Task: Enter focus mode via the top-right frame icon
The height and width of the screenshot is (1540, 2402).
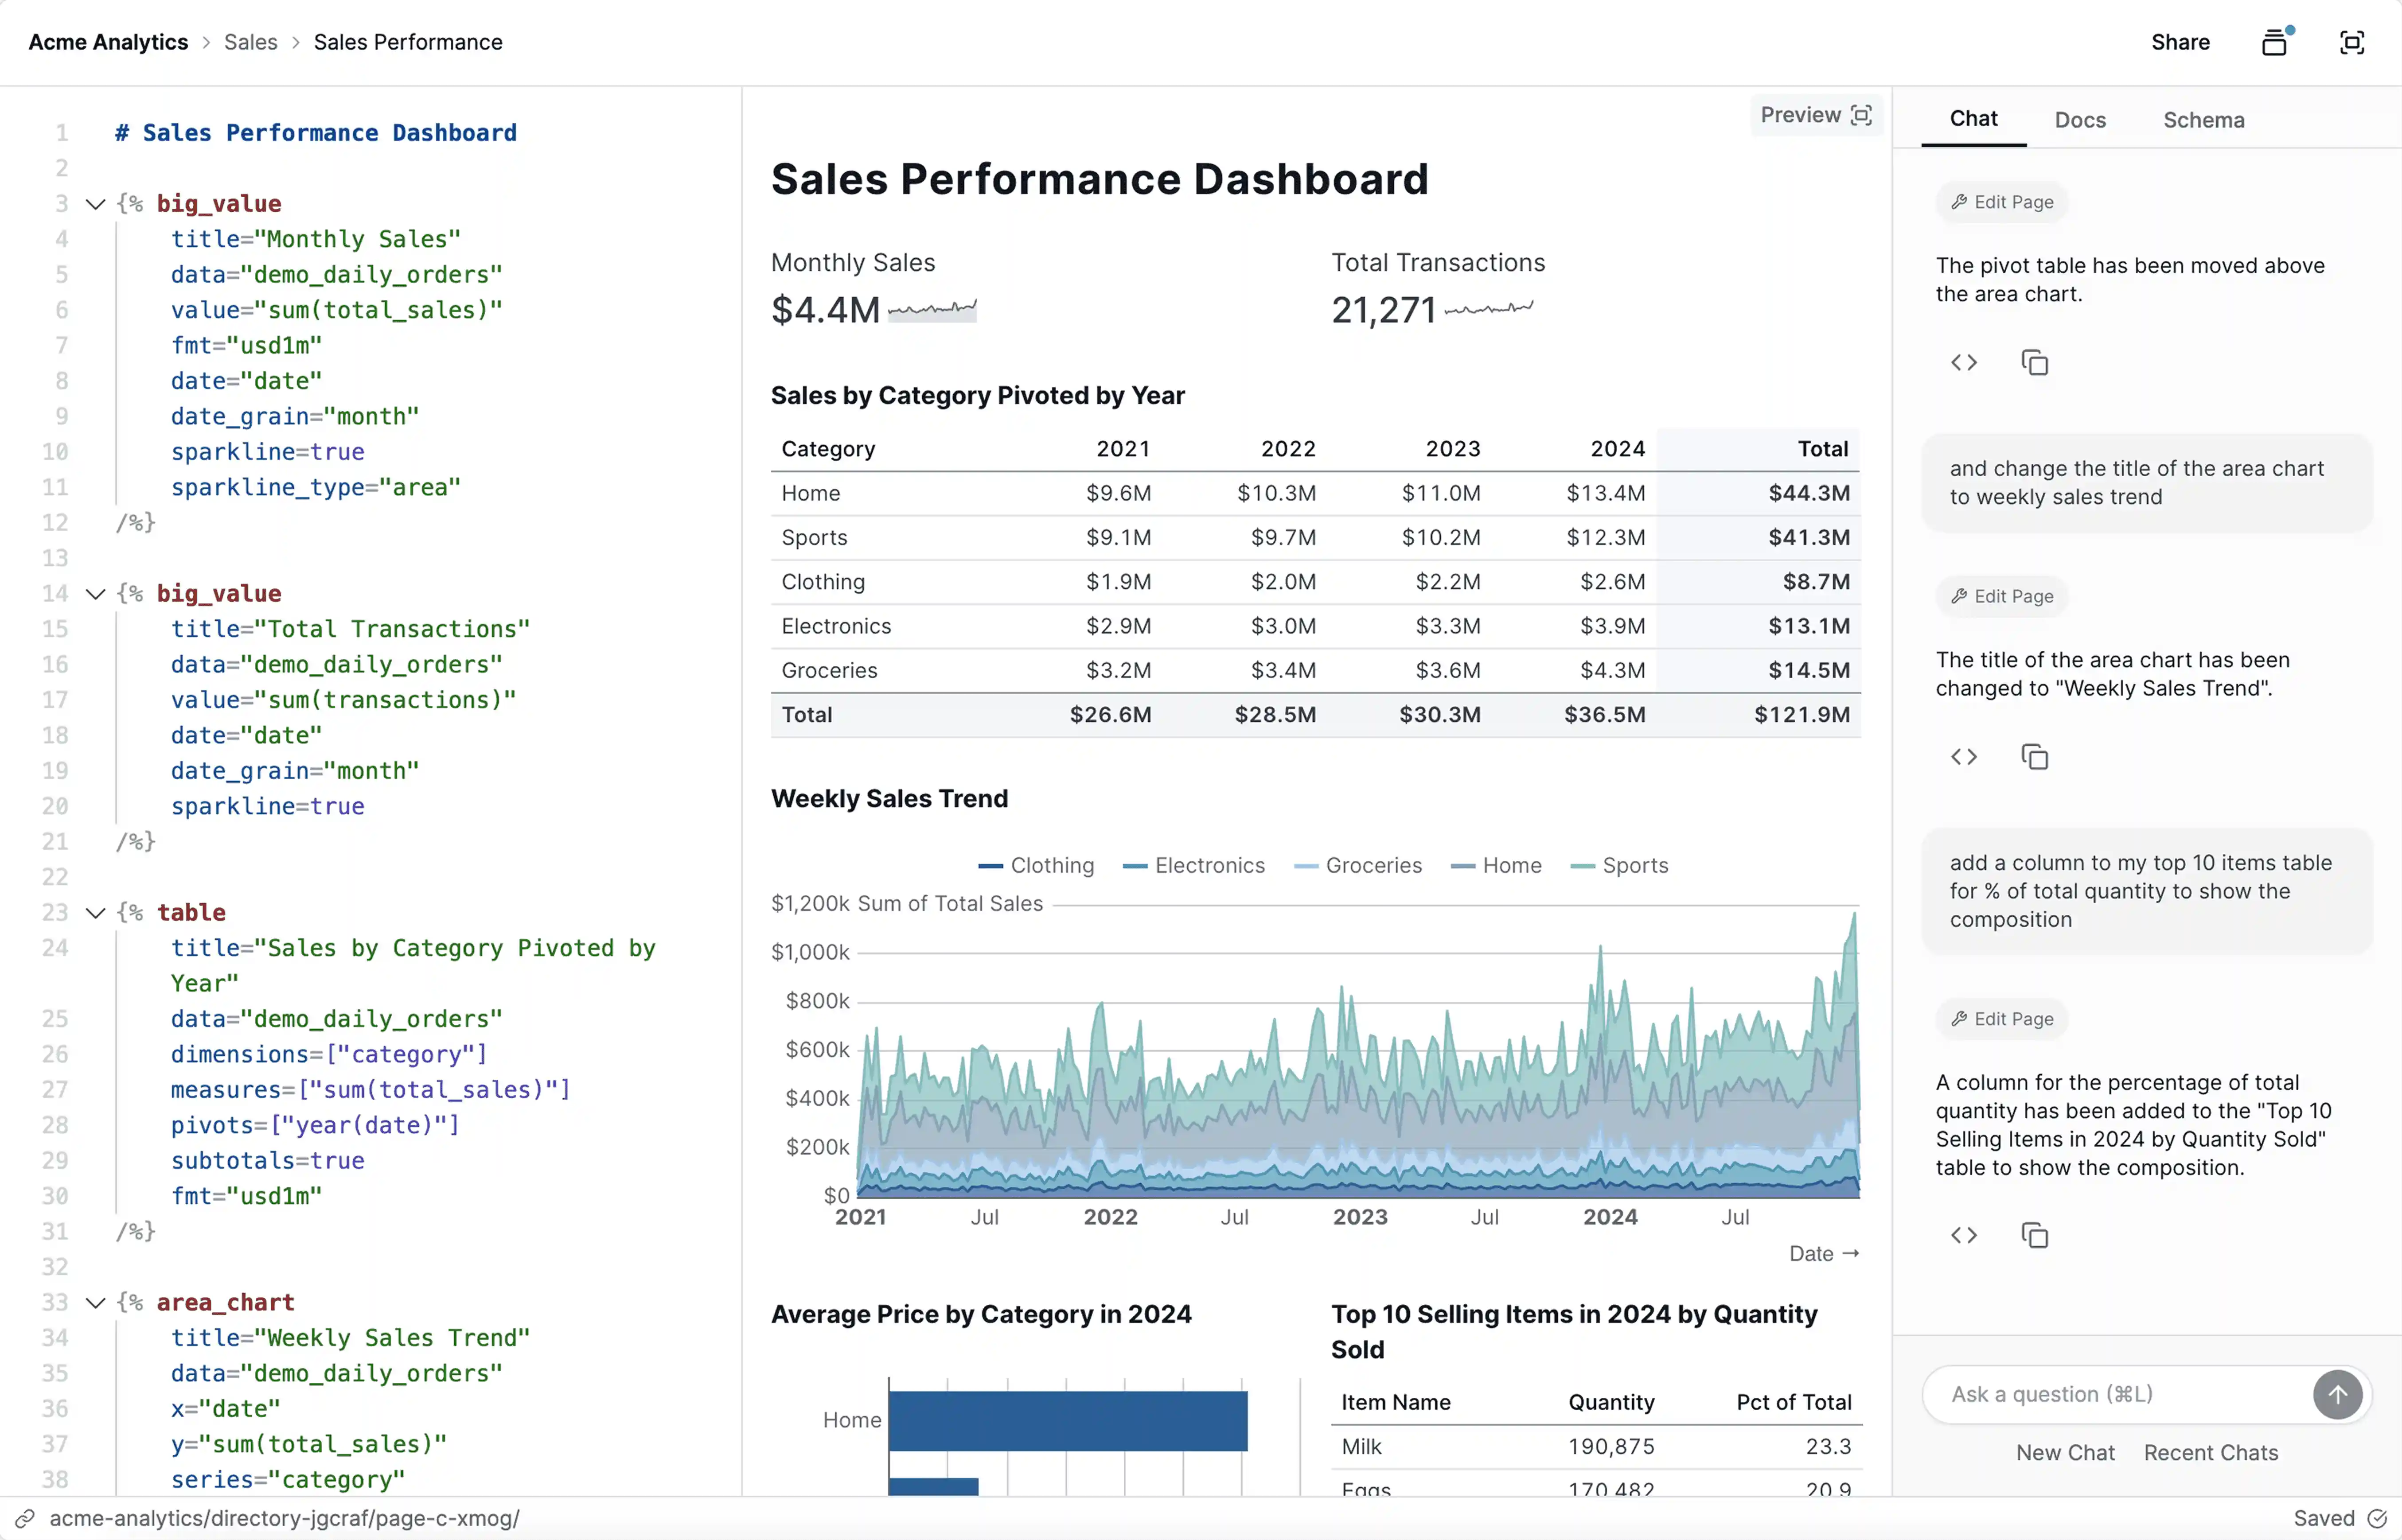Action: (2352, 42)
